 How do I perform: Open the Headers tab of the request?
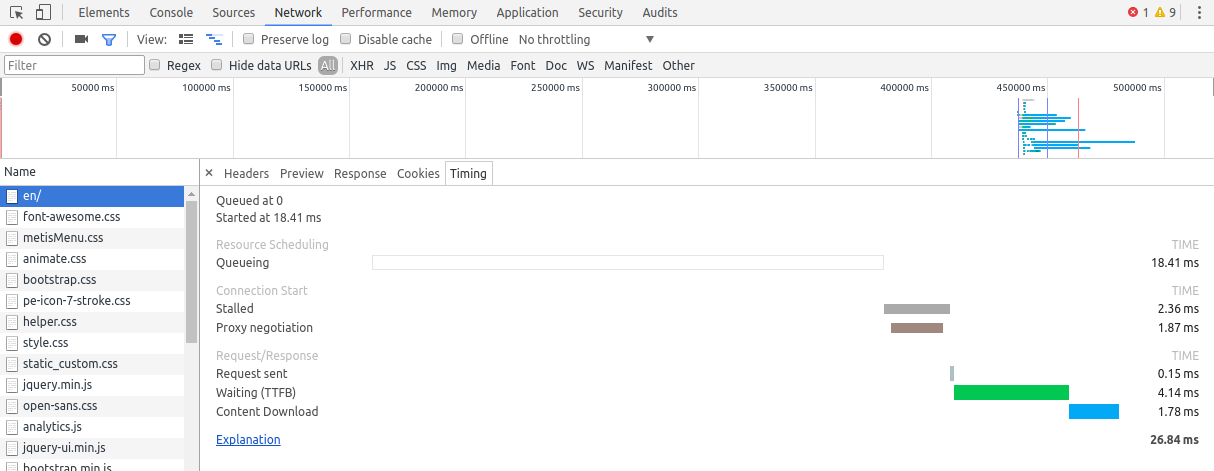point(246,173)
